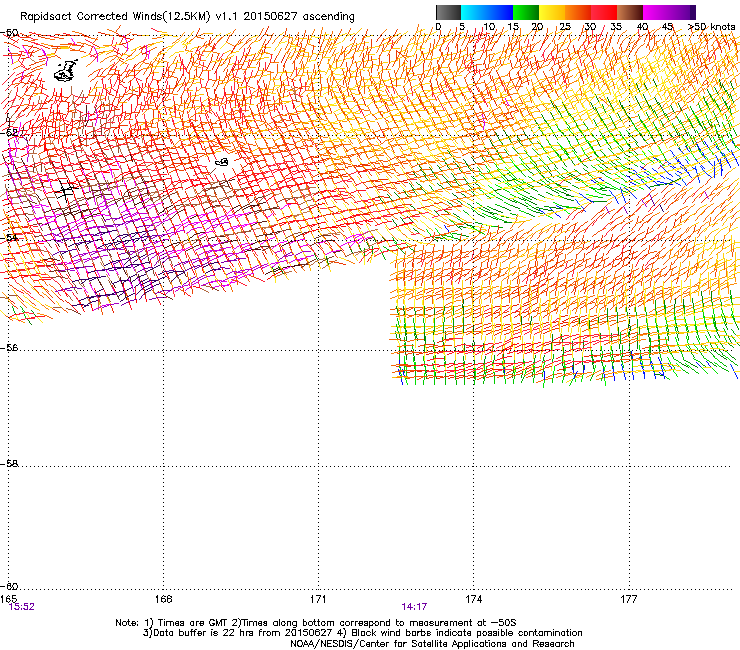Click the yellow 20-25 knots legend segment
The width and height of the screenshot is (740, 650).
(552, 12)
